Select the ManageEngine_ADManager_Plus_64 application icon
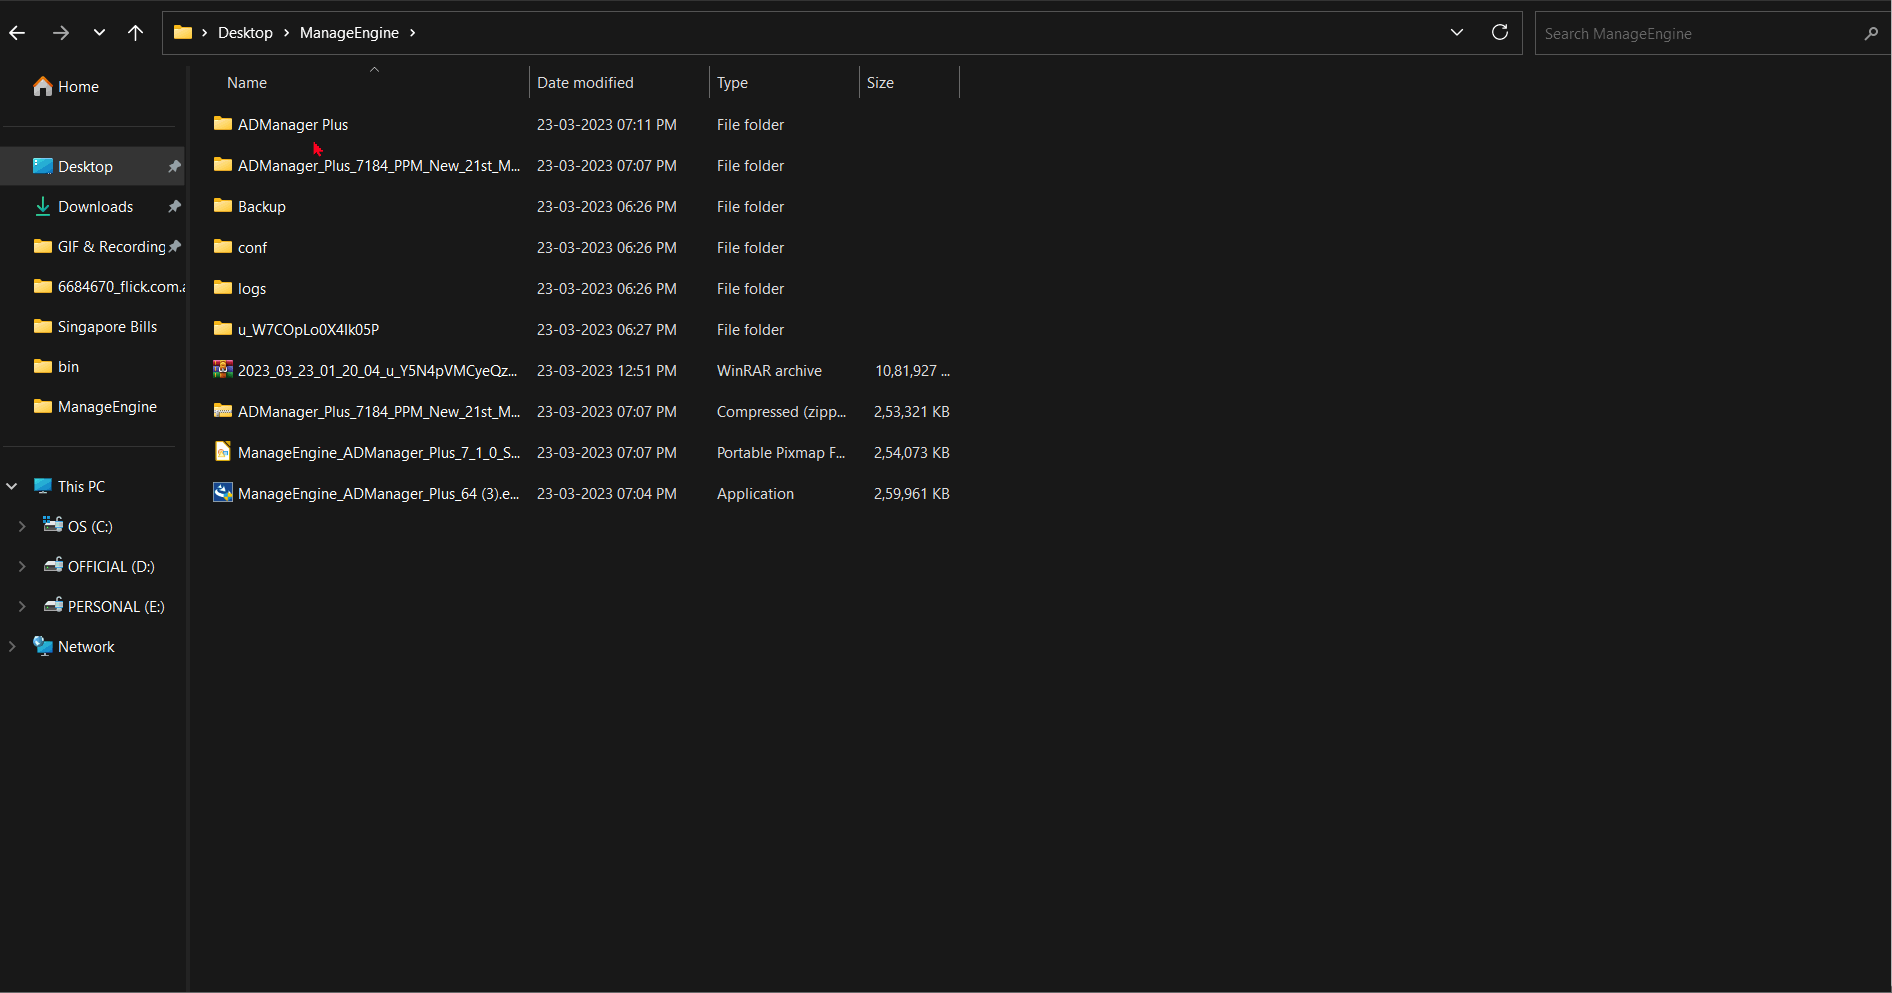Screen dimensions: 1892x993 pyautogui.click(x=223, y=493)
